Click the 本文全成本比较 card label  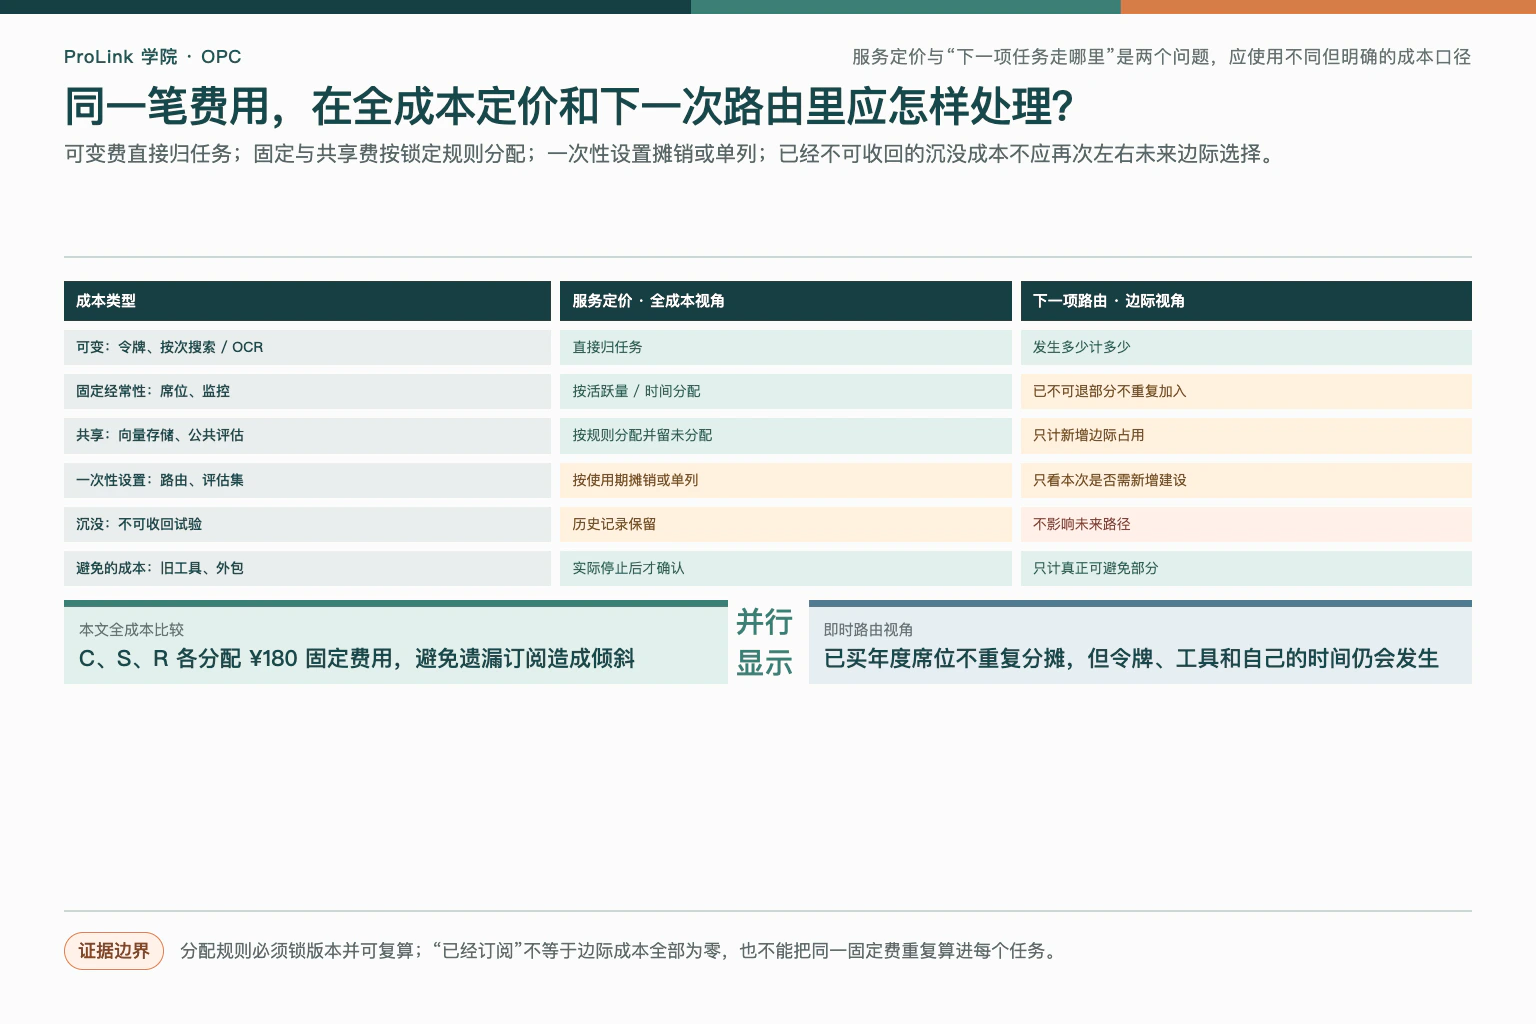point(131,630)
